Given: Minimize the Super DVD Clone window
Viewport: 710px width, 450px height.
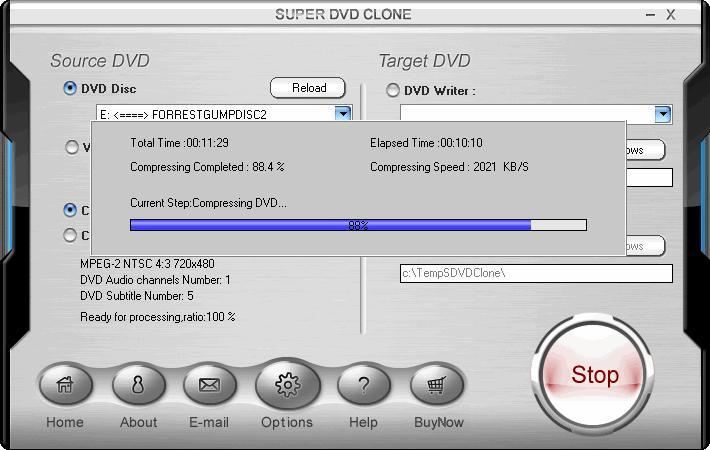Looking at the screenshot, I should (650, 14).
